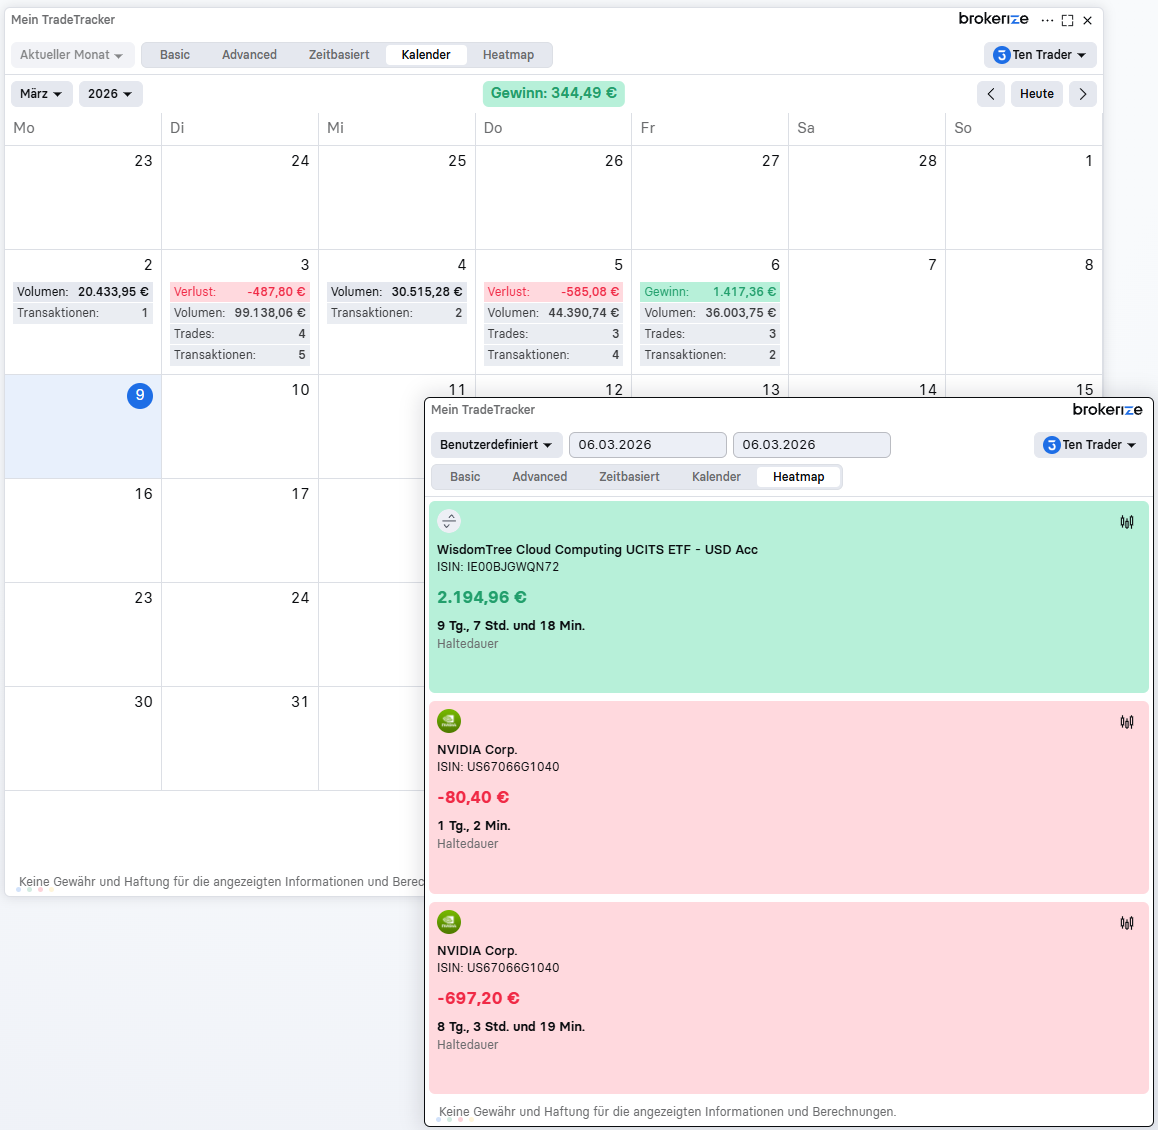Select calendar day 6 with Gewinn 1.417,36 €

click(x=709, y=312)
